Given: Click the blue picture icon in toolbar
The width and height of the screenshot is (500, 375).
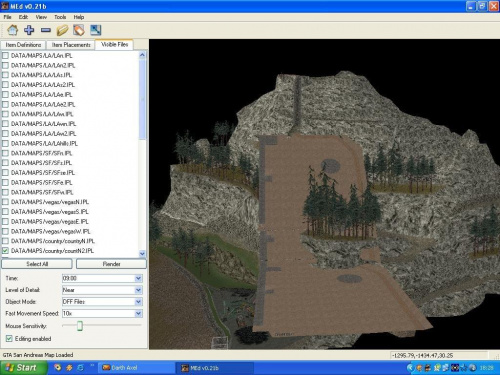Looking at the screenshot, I should coord(96,30).
